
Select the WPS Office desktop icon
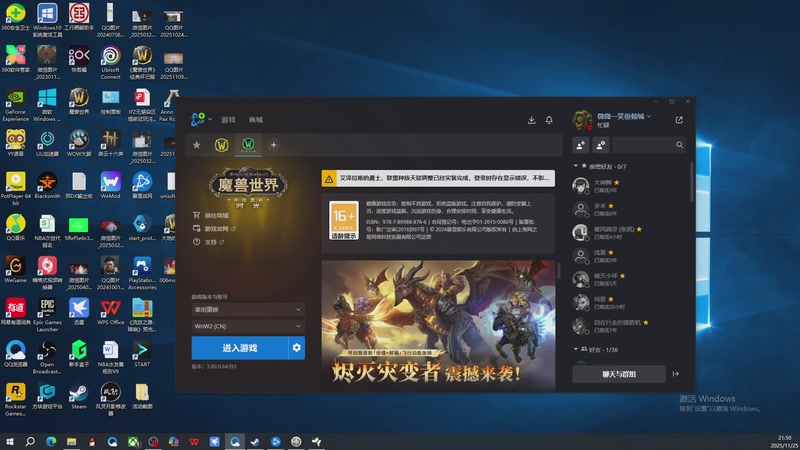point(111,312)
